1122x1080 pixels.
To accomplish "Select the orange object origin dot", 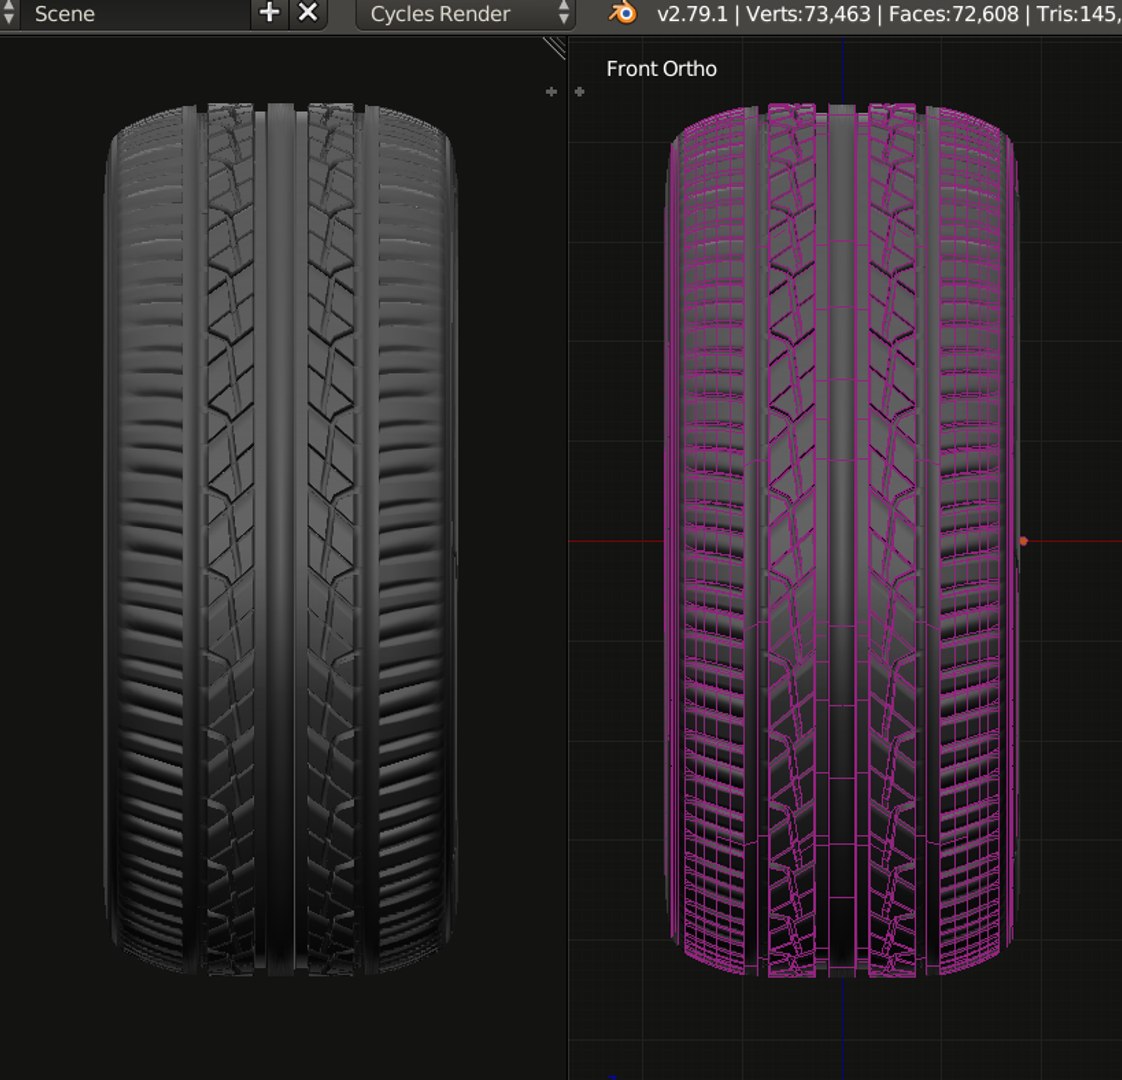I will [x=1023, y=541].
